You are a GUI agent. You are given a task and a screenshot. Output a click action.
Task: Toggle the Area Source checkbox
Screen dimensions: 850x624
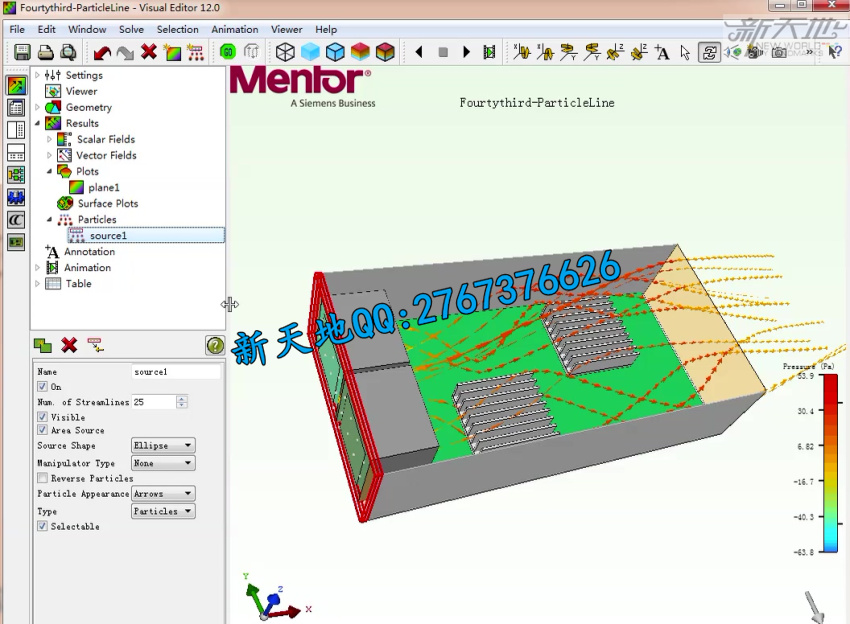click(x=42, y=430)
